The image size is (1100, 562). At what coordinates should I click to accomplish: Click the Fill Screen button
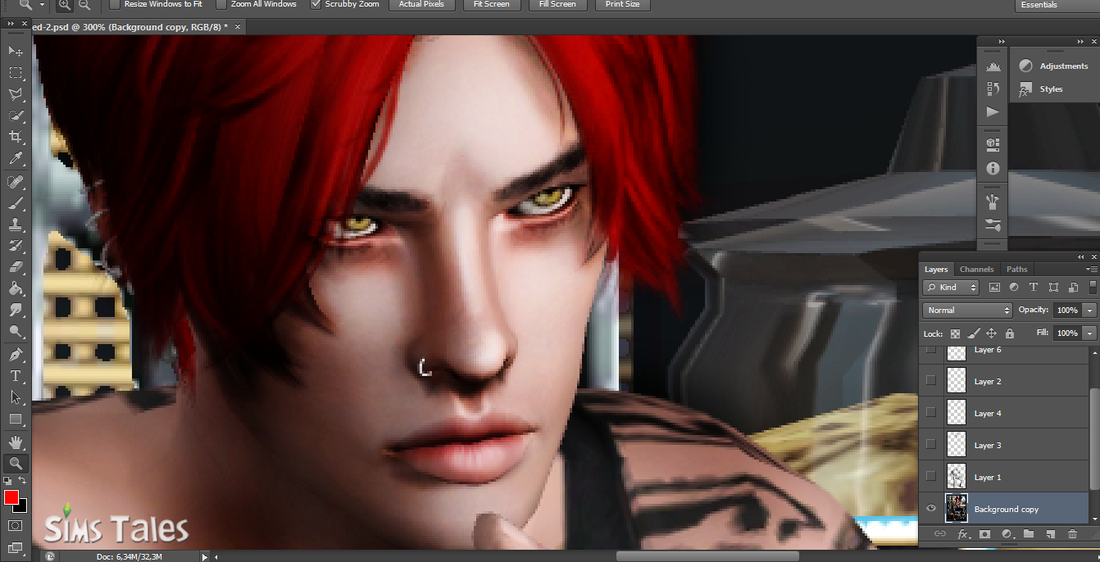[x=558, y=4]
